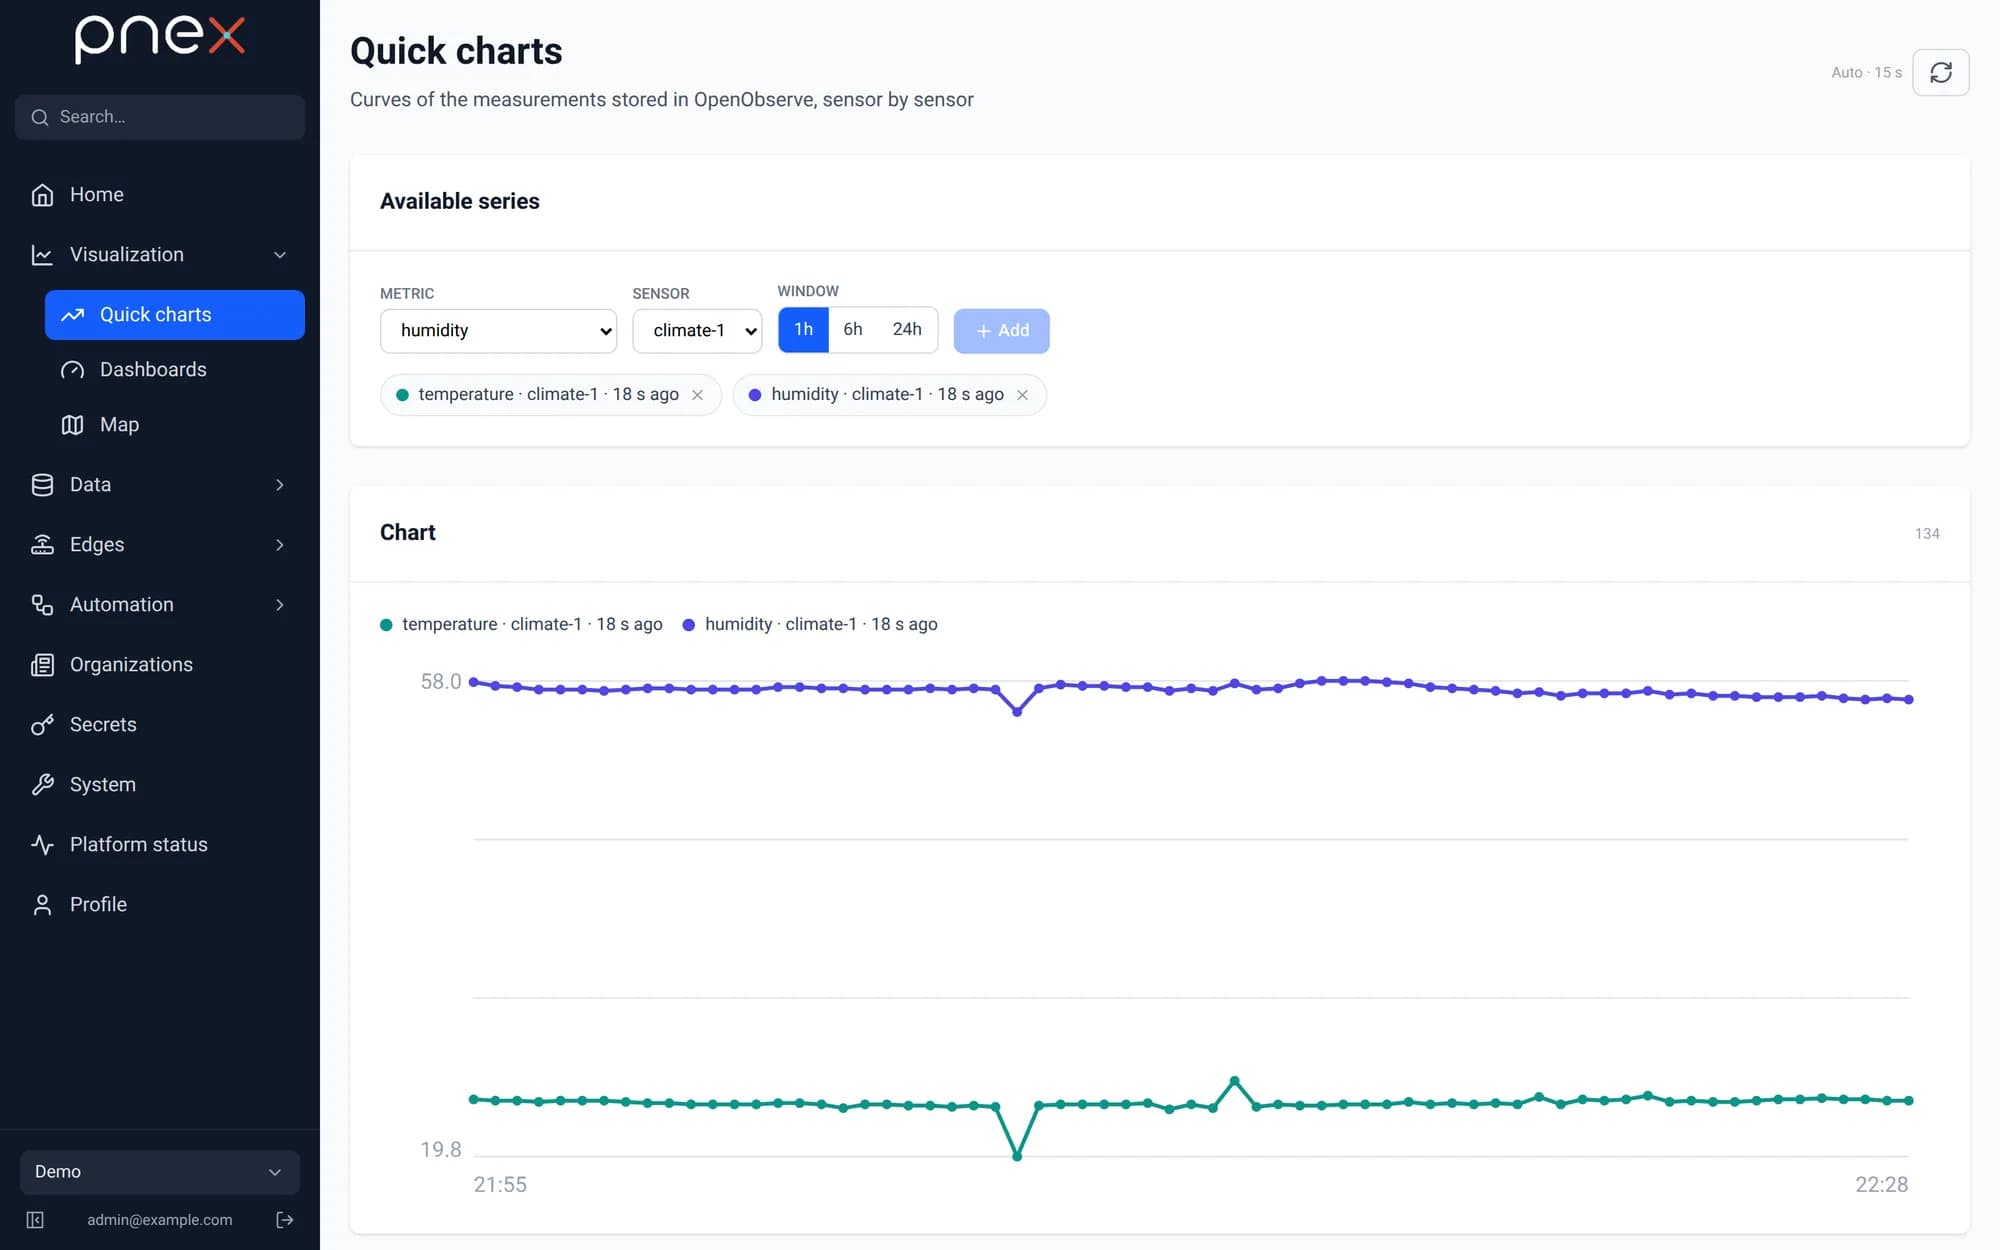The width and height of the screenshot is (2000, 1250).
Task: Click the Secrets key icon
Action: (x=42, y=725)
